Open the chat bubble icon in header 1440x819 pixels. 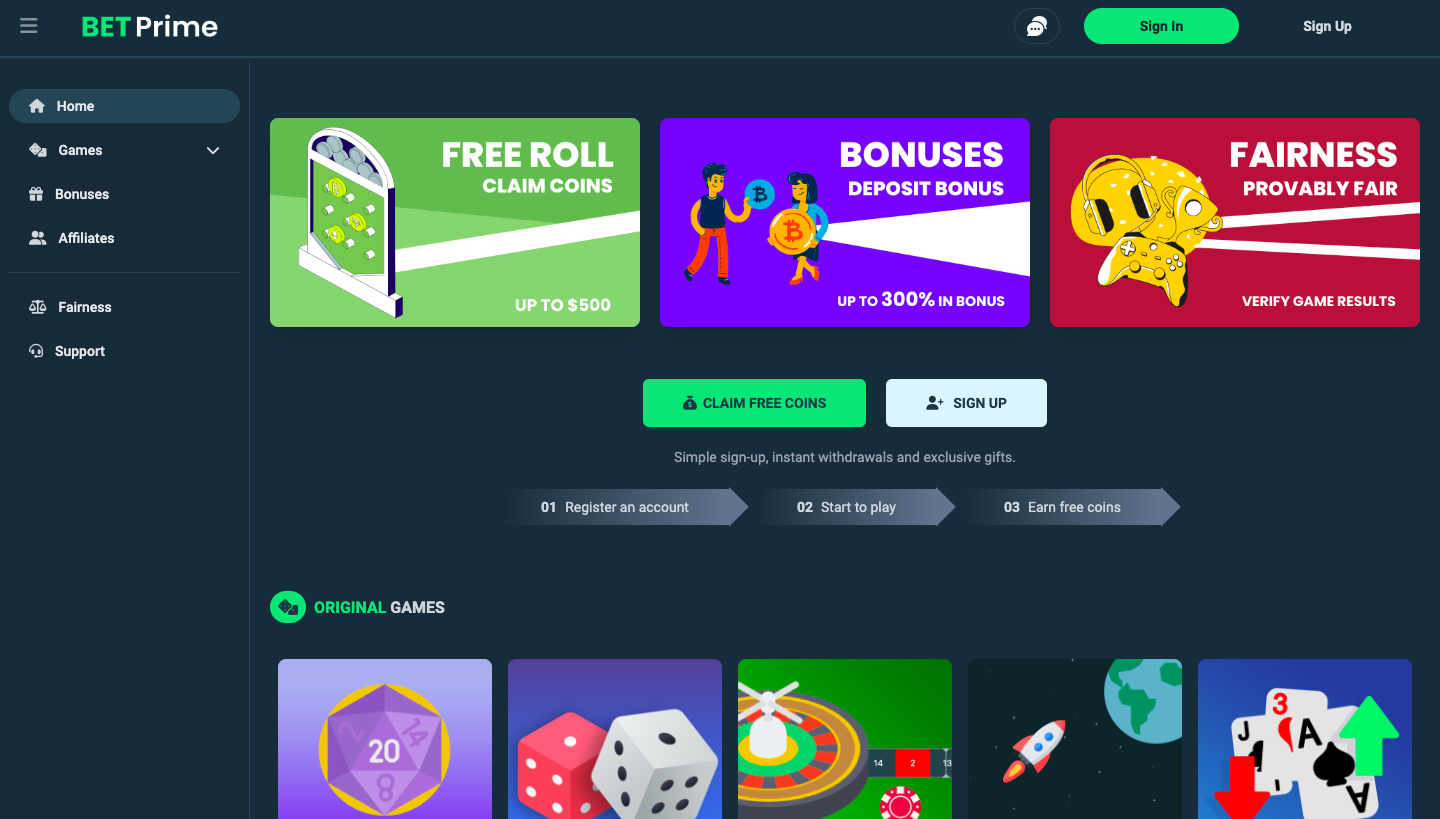[x=1037, y=26]
